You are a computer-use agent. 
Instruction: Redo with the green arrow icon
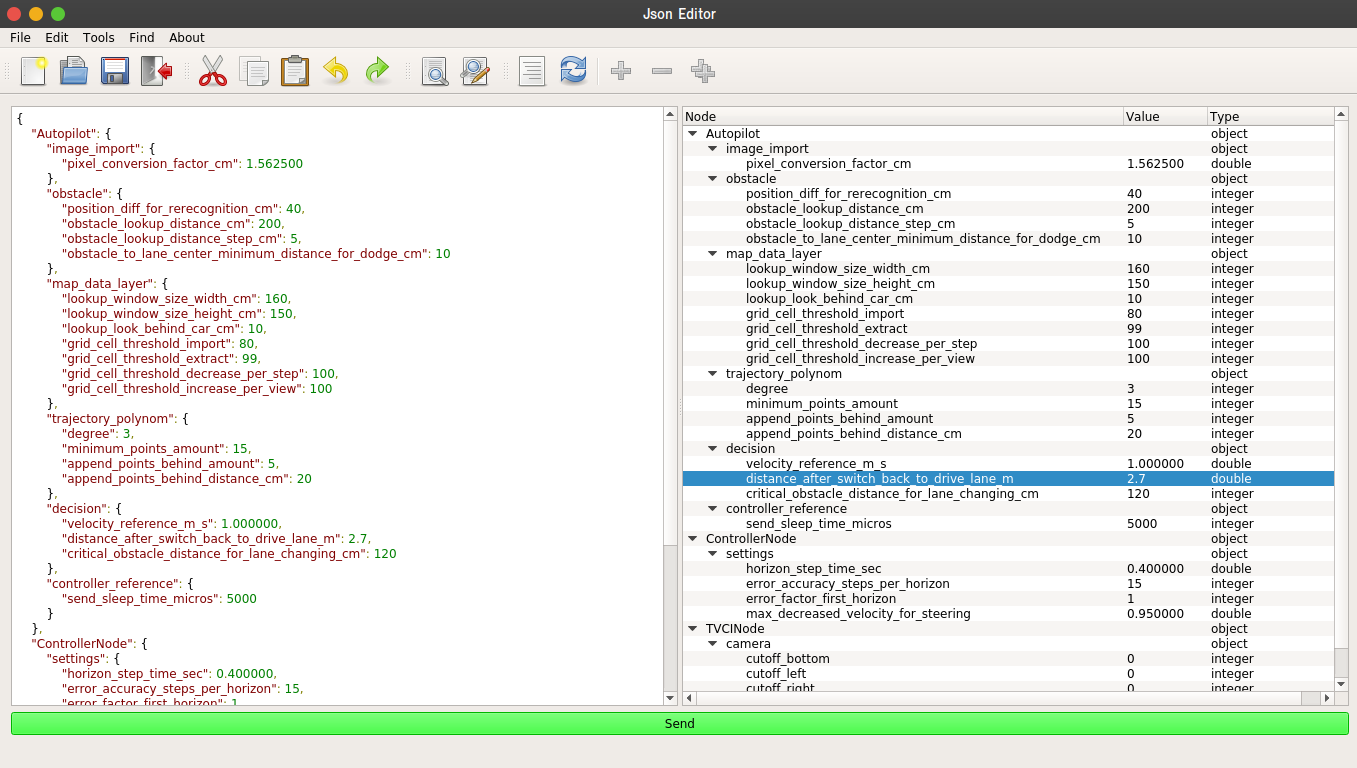pyautogui.click(x=377, y=71)
